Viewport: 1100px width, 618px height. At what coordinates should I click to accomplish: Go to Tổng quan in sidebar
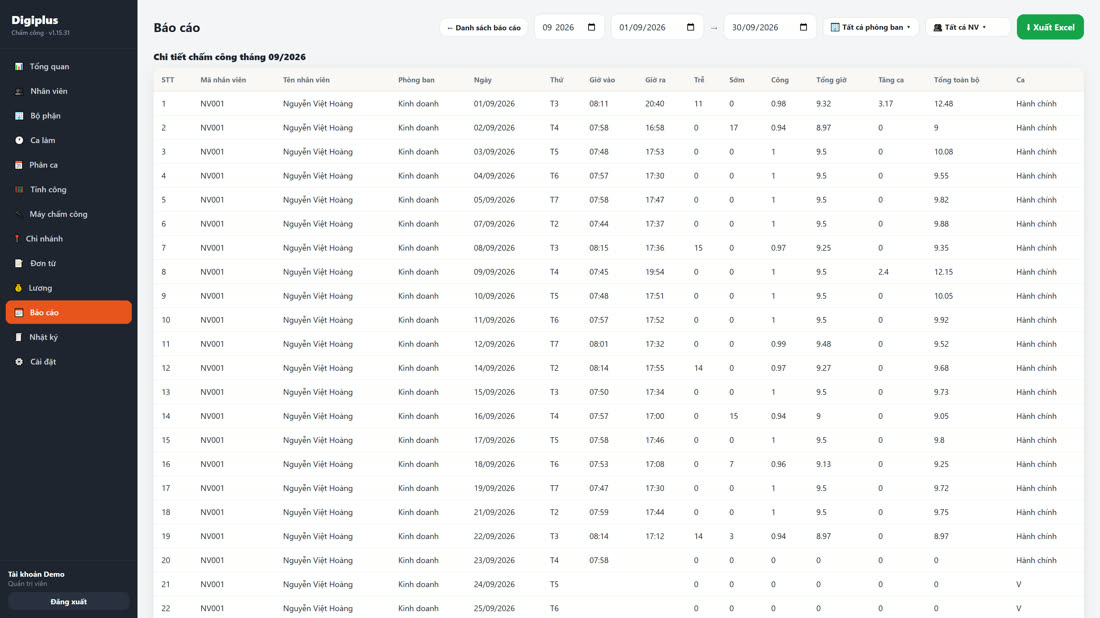coord(69,67)
